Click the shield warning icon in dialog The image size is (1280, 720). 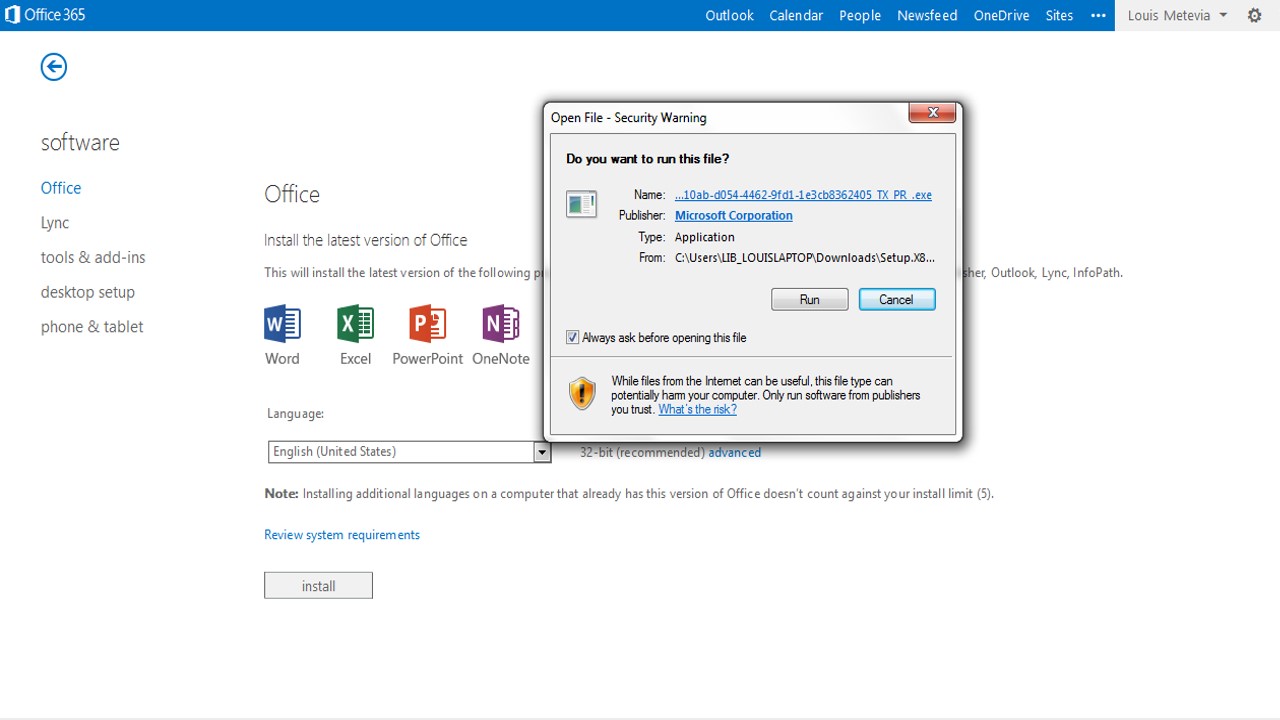(x=582, y=394)
